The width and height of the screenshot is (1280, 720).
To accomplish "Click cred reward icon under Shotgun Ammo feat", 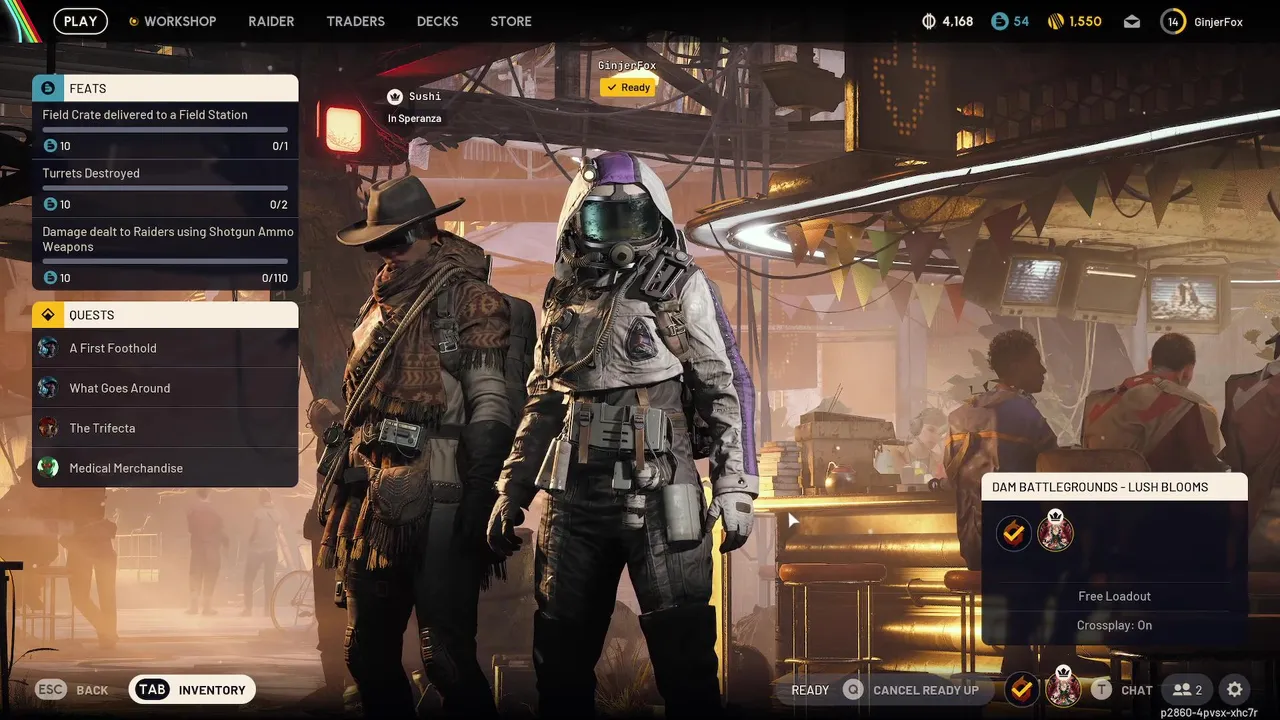I will [50, 278].
